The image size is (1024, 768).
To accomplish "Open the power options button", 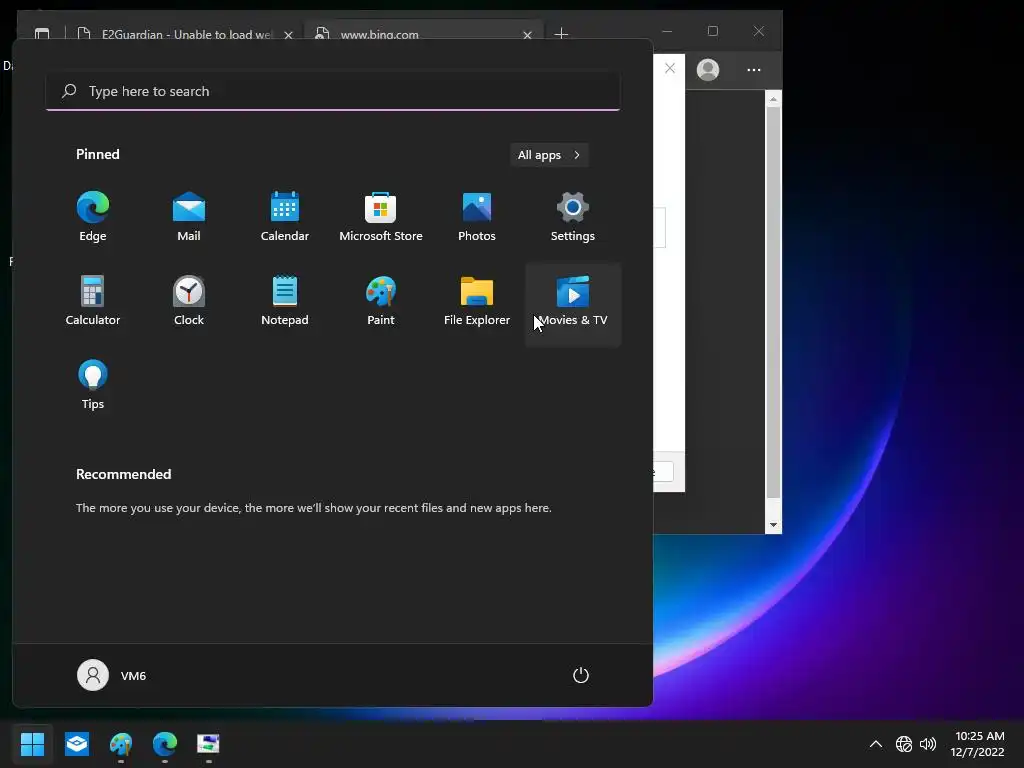I will [581, 675].
